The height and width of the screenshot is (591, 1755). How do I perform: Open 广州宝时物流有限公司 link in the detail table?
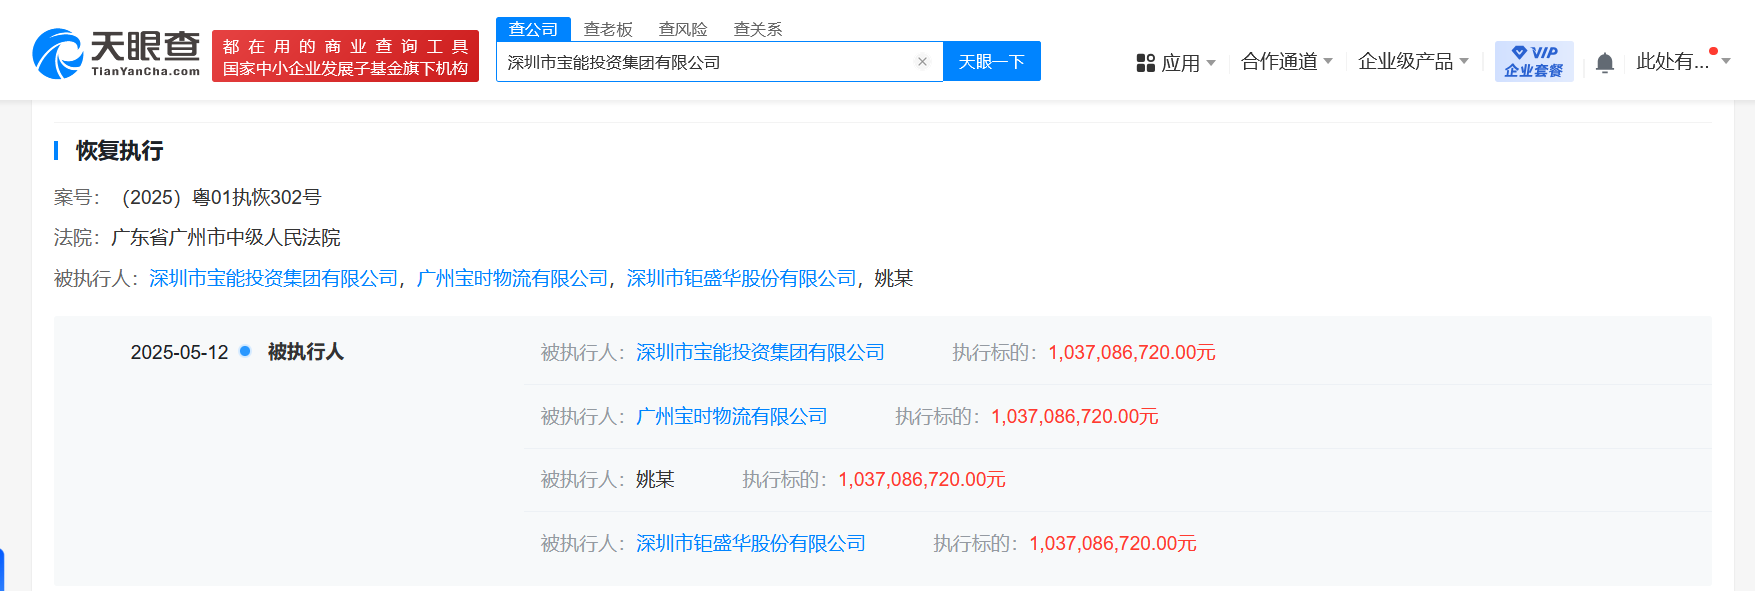[732, 416]
